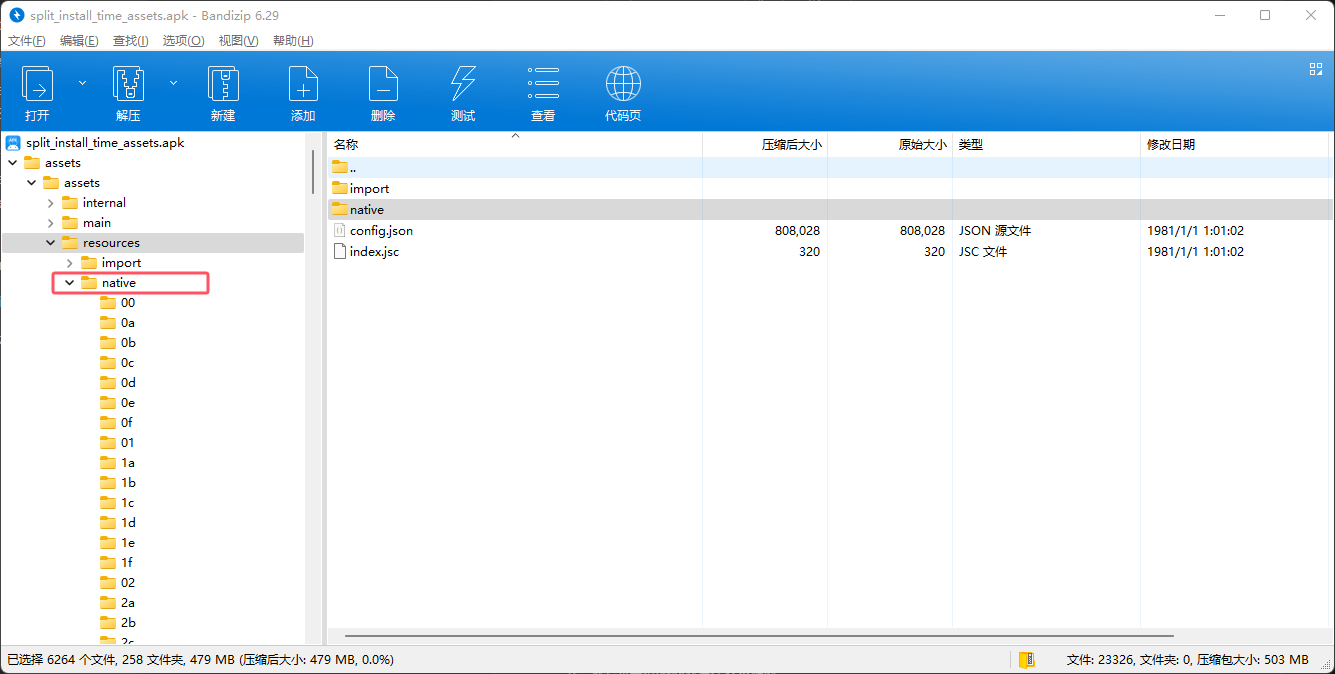Click the archive icon in status bar
Viewport: 1335px width, 674px height.
[x=1026, y=660]
